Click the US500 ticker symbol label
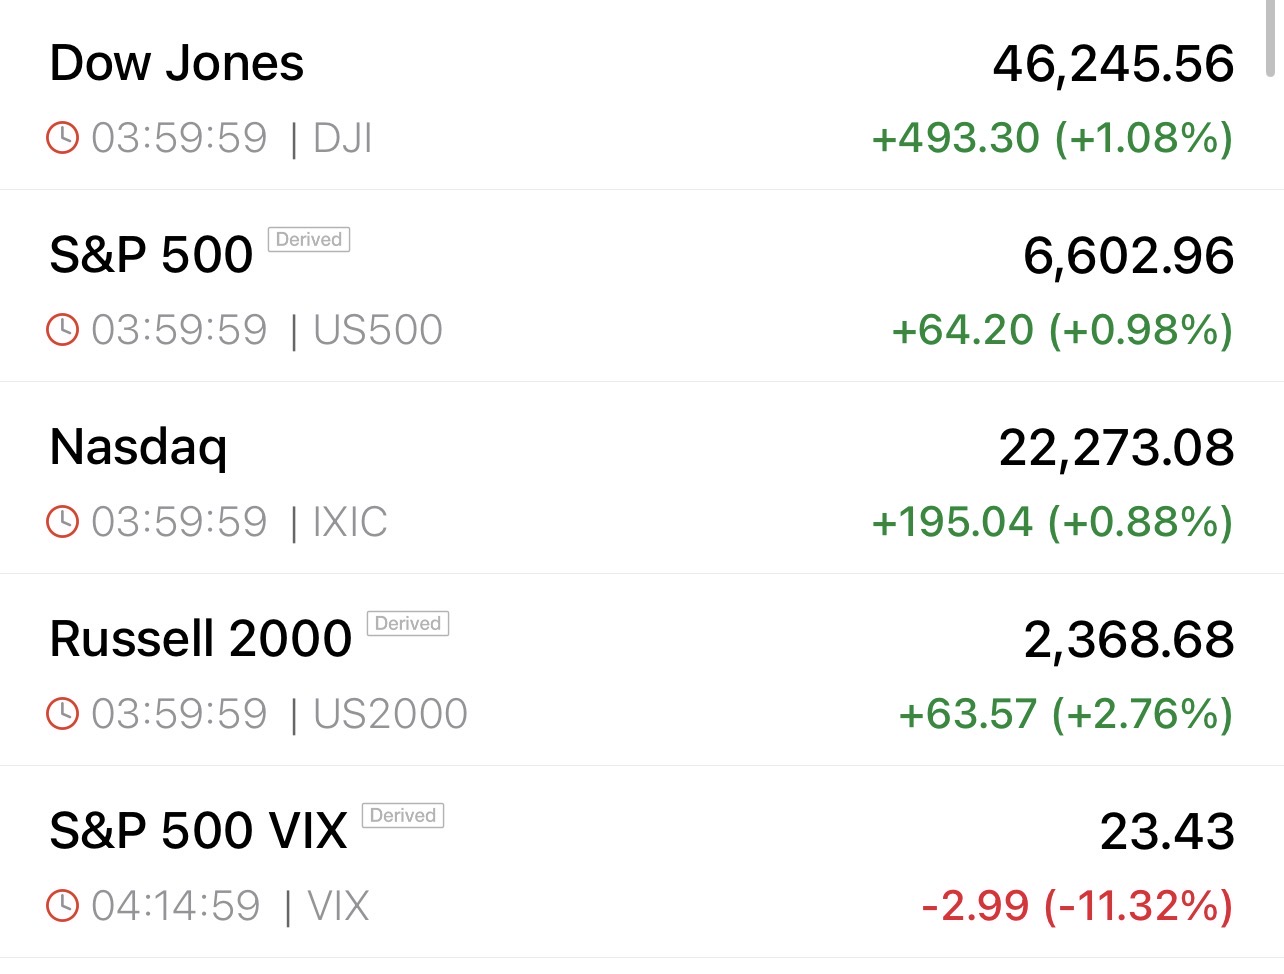This screenshot has width=1284, height=974. click(378, 330)
